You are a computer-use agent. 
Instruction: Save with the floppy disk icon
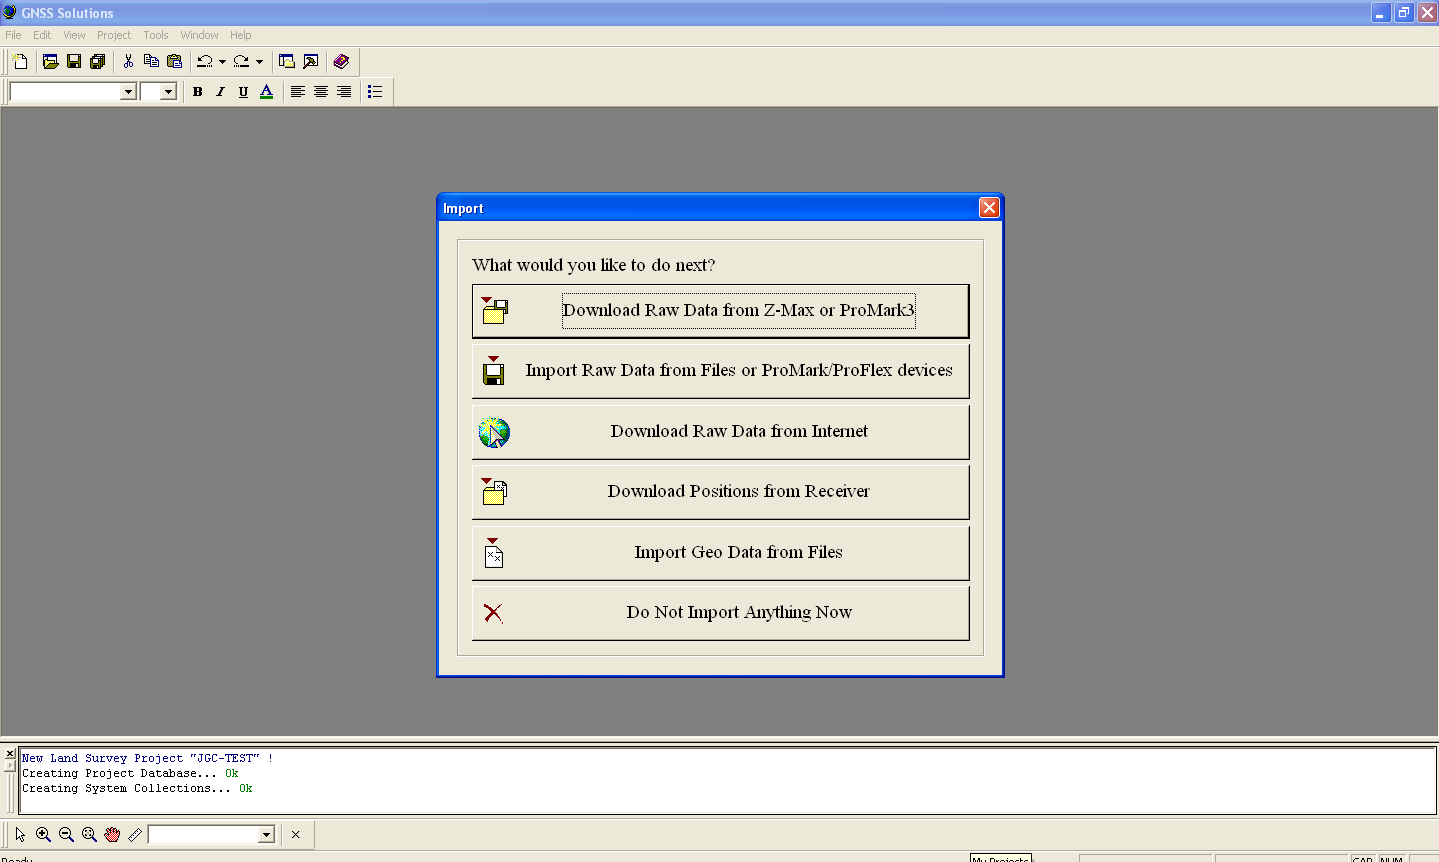coord(74,61)
